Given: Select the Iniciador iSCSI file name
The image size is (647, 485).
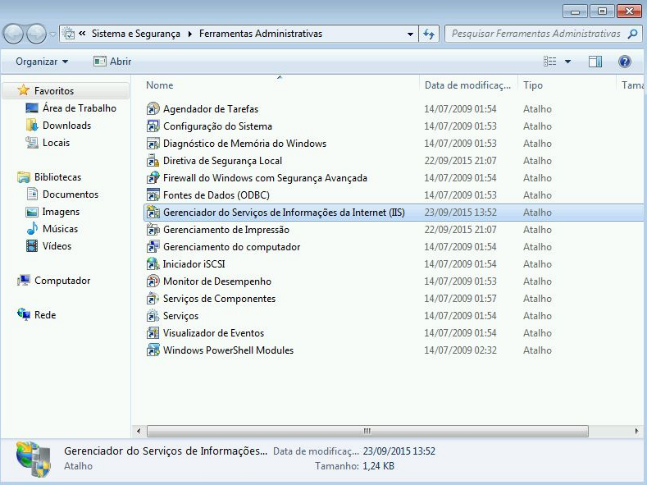Looking at the screenshot, I should pos(194,264).
